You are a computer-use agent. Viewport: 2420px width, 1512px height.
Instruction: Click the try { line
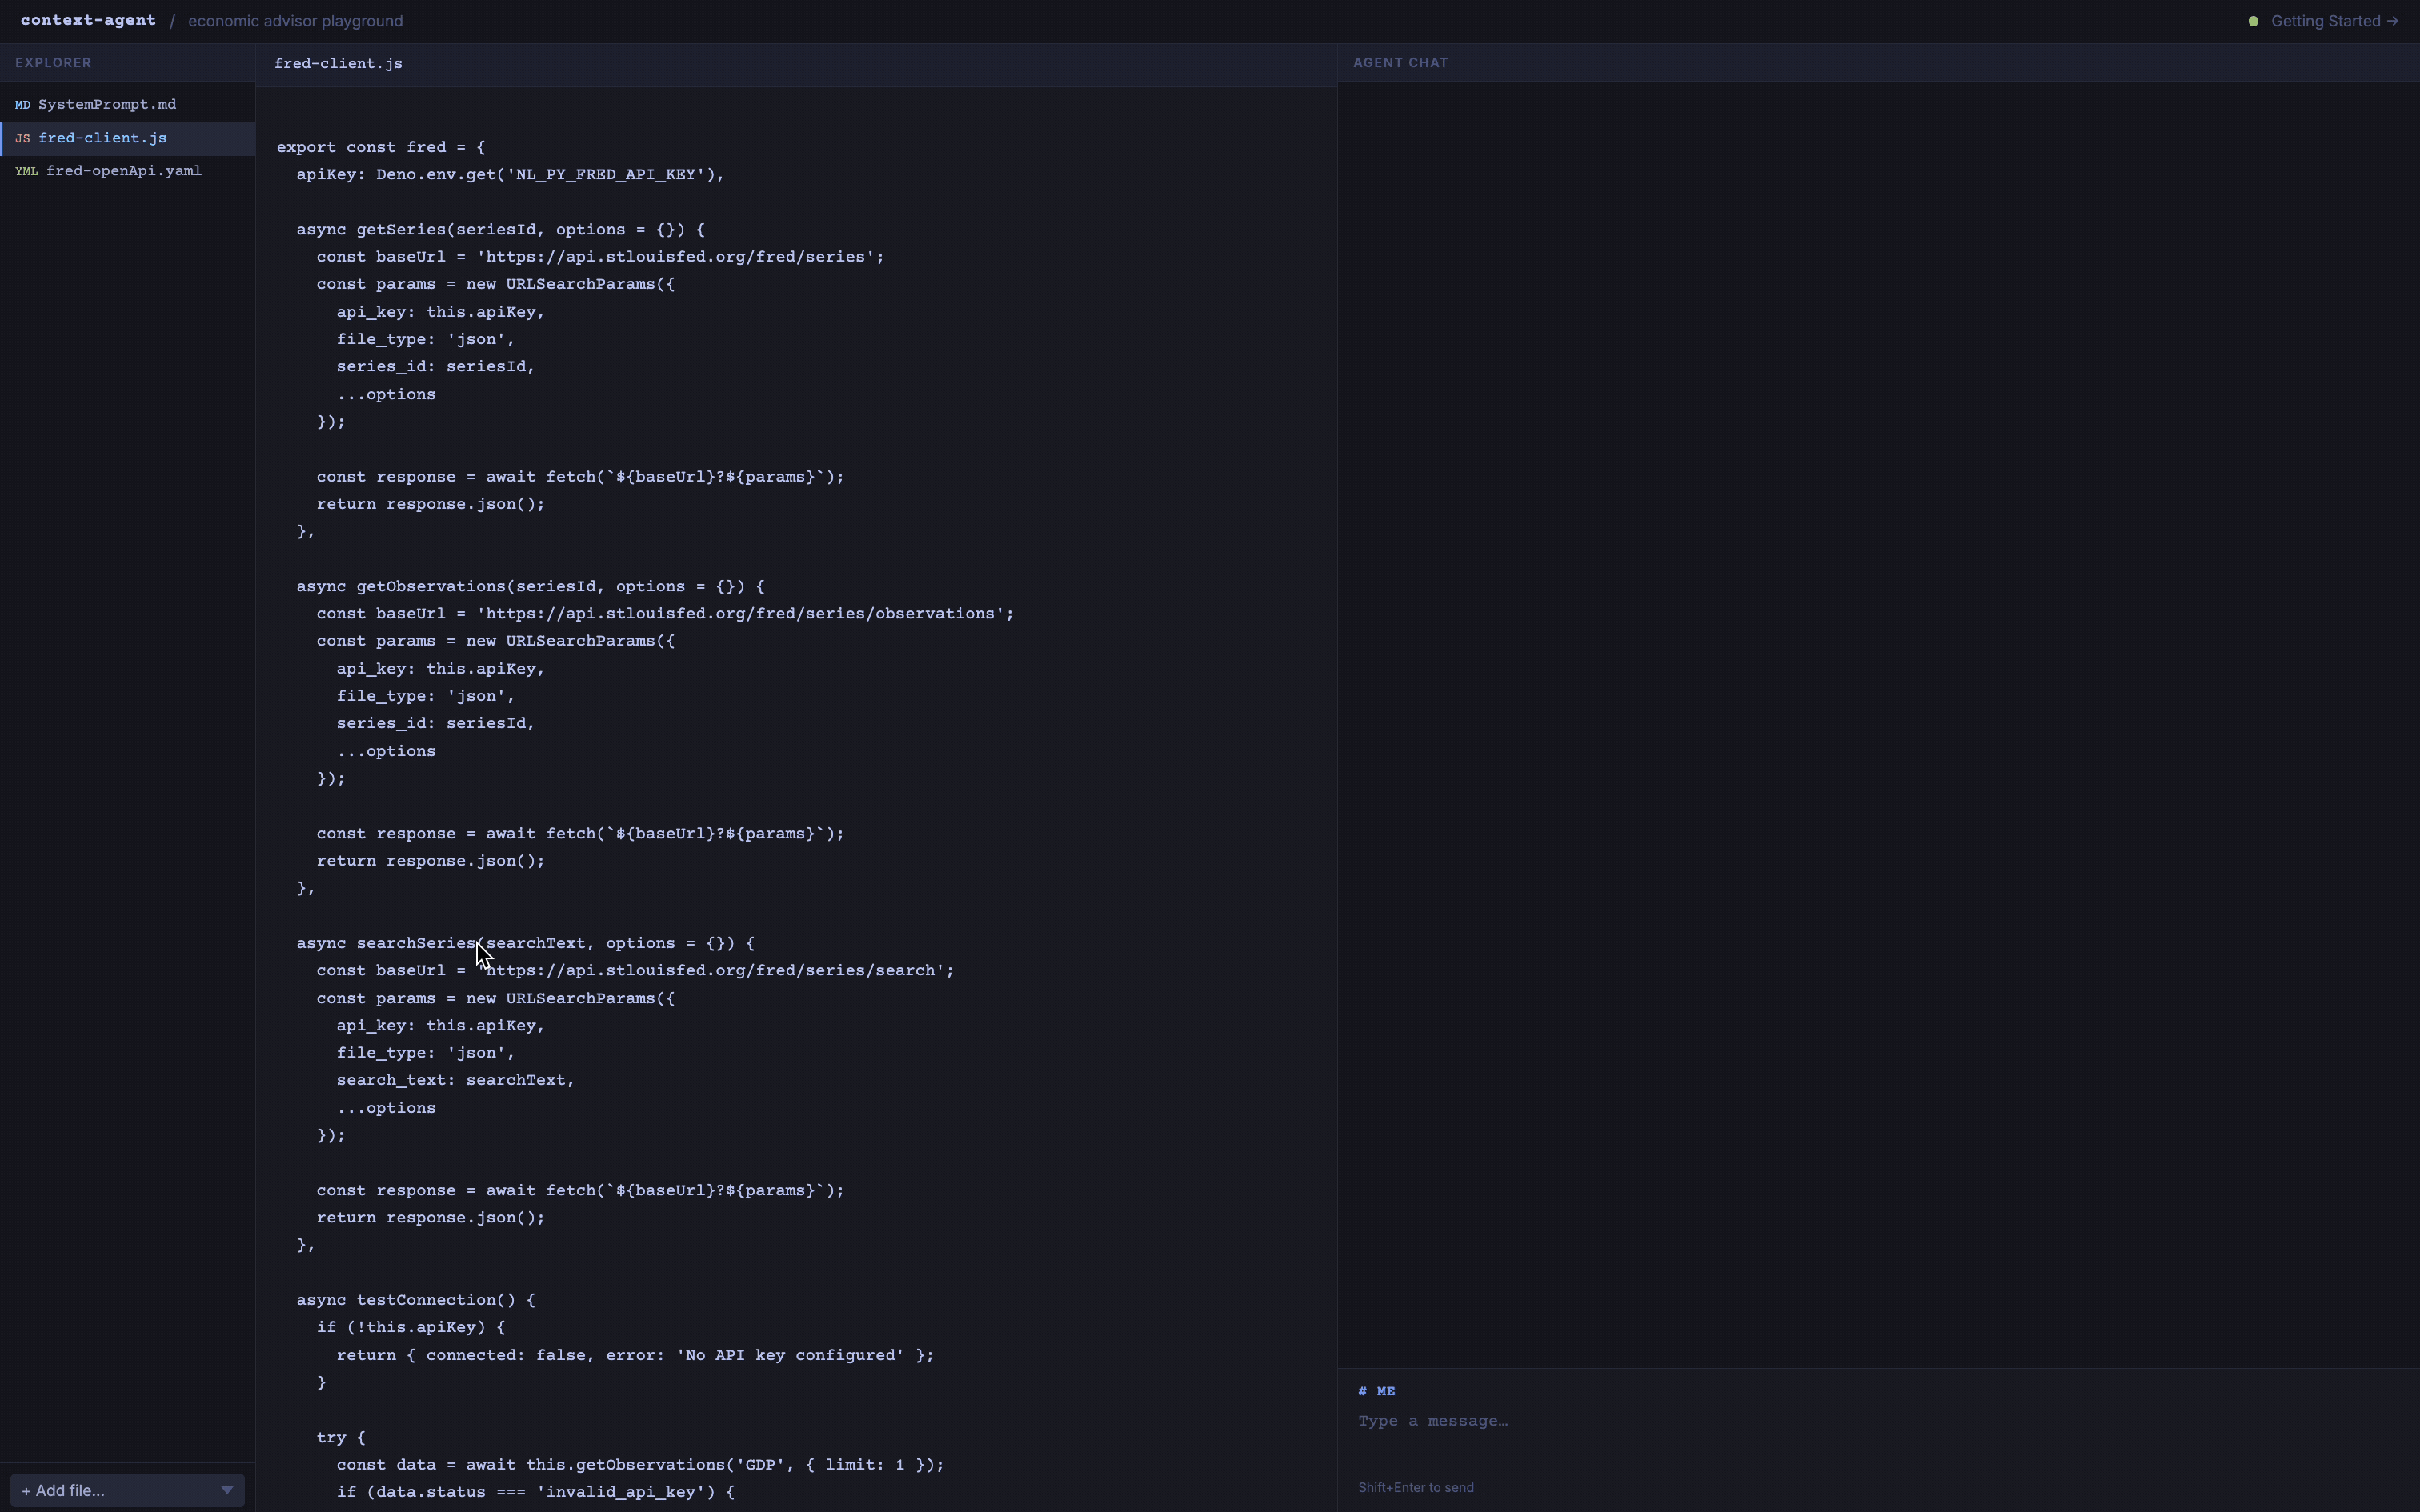tap(341, 1437)
